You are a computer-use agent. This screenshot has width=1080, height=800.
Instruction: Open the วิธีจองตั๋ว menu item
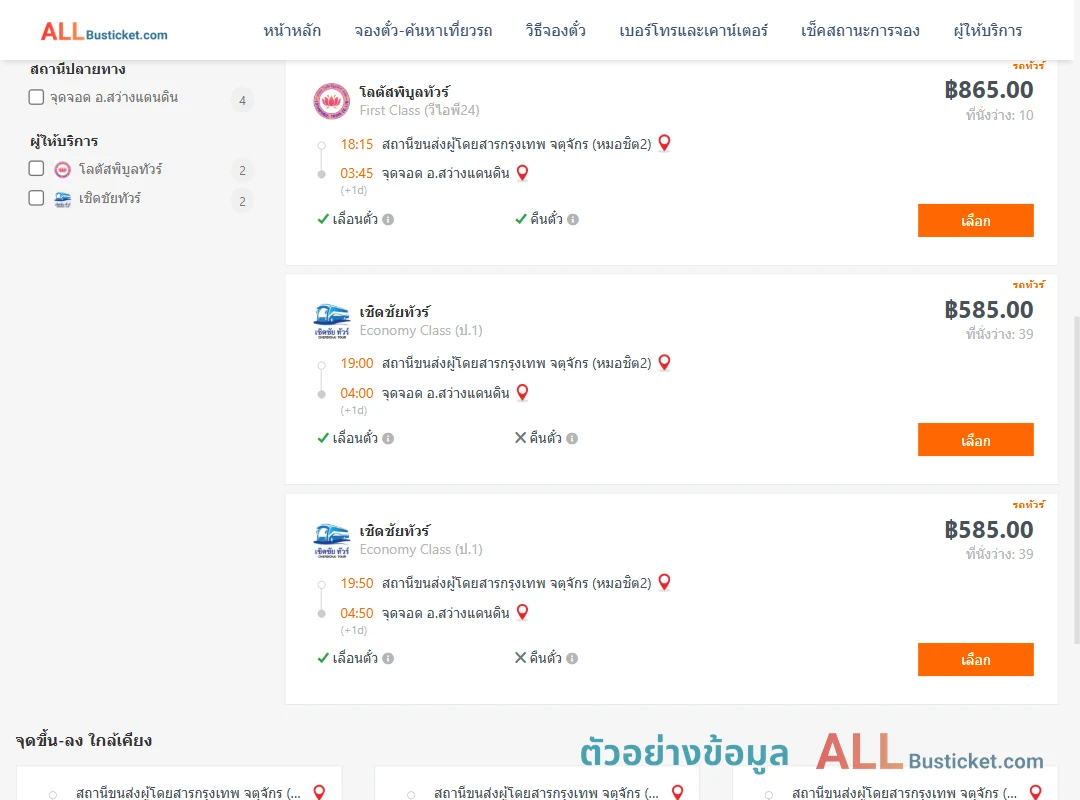click(556, 31)
